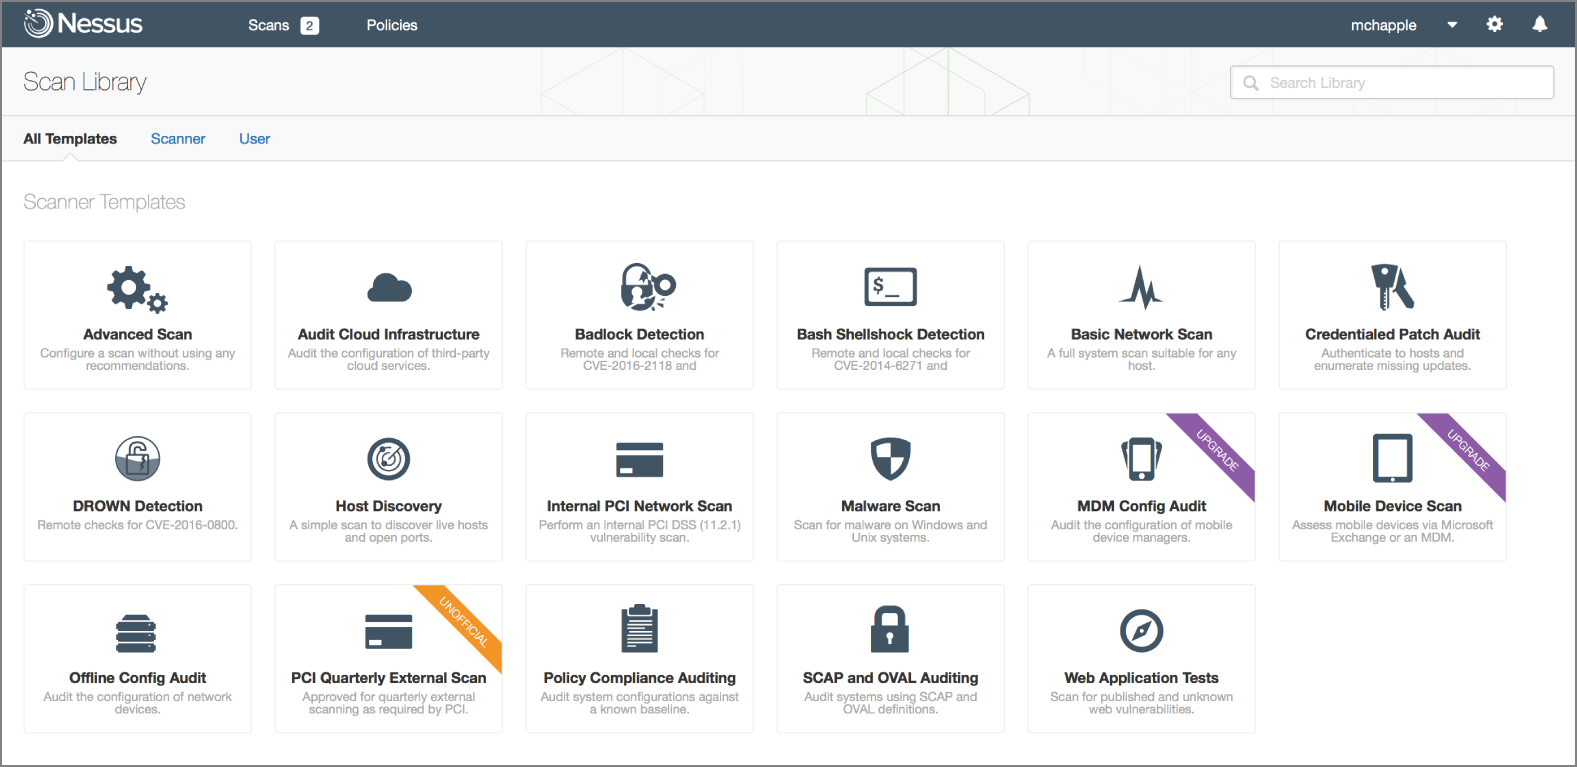The width and height of the screenshot is (1577, 767).
Task: Click the scans count badge 2
Action: [310, 26]
